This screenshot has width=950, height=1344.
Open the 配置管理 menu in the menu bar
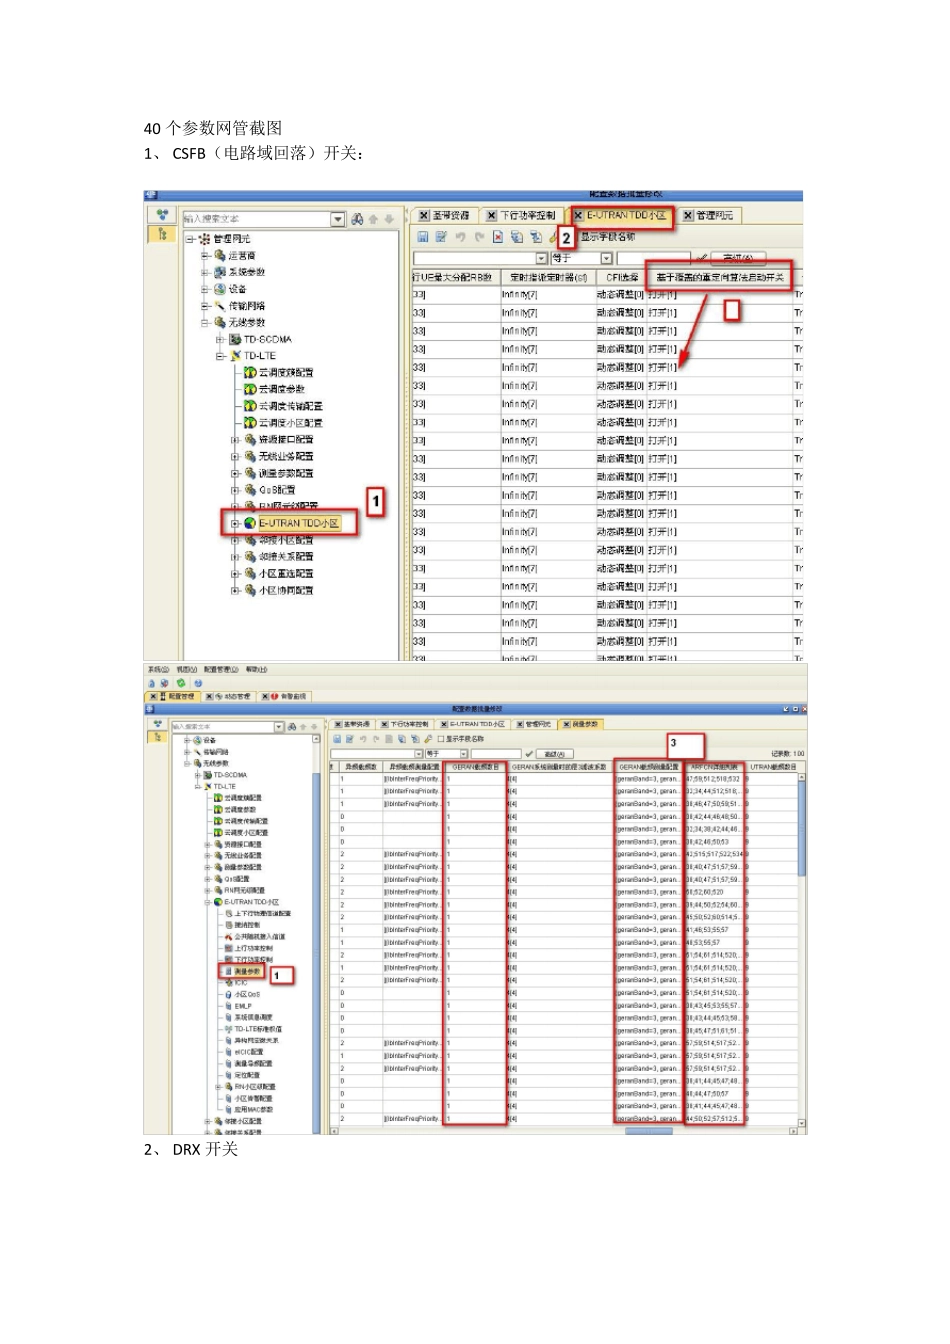[x=221, y=670]
